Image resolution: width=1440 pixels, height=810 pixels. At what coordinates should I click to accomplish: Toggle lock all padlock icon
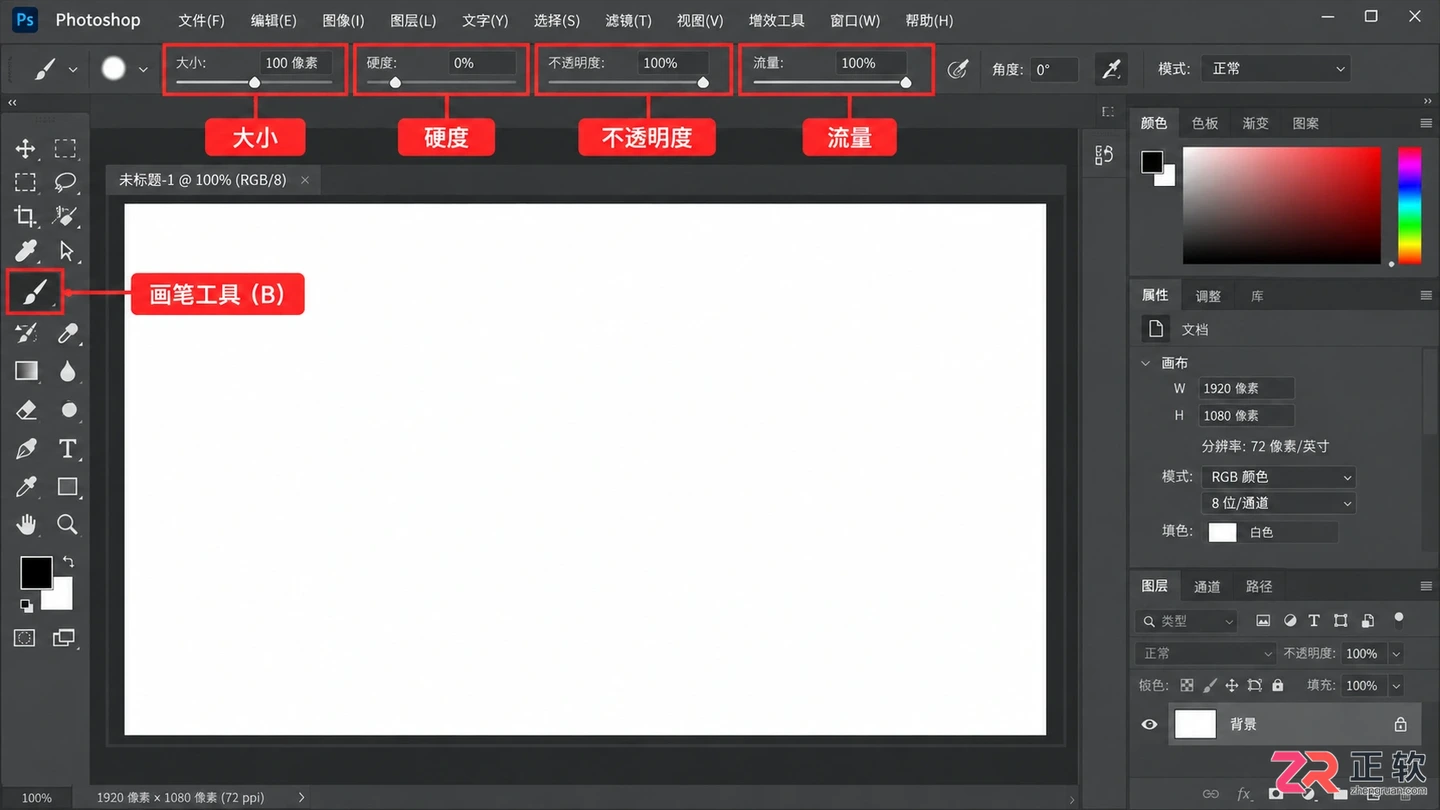1277,685
